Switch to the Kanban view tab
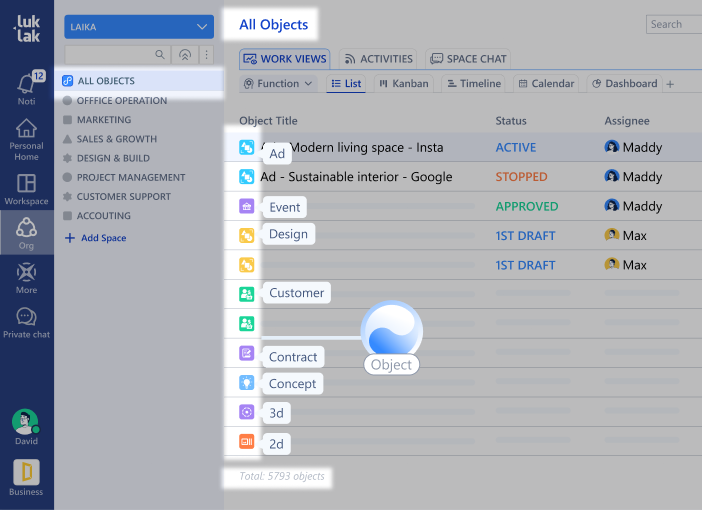Image resolution: width=702 pixels, height=510 pixels. (404, 84)
